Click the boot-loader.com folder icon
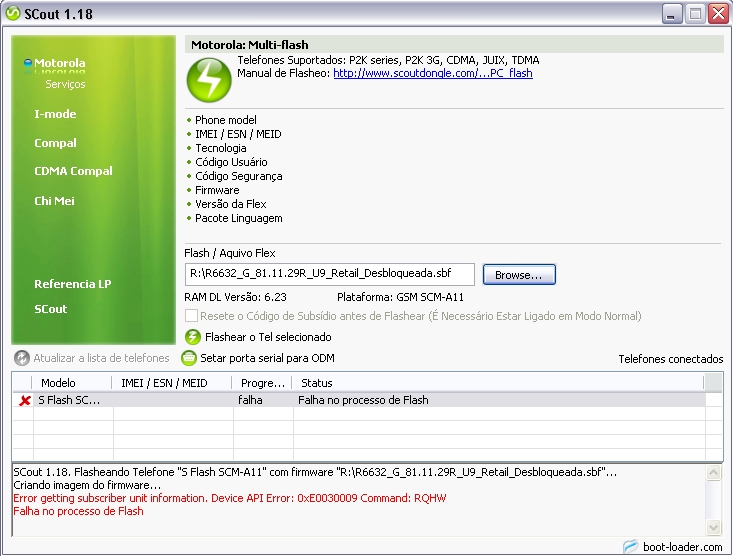This screenshot has height=556, width=733. click(x=631, y=546)
